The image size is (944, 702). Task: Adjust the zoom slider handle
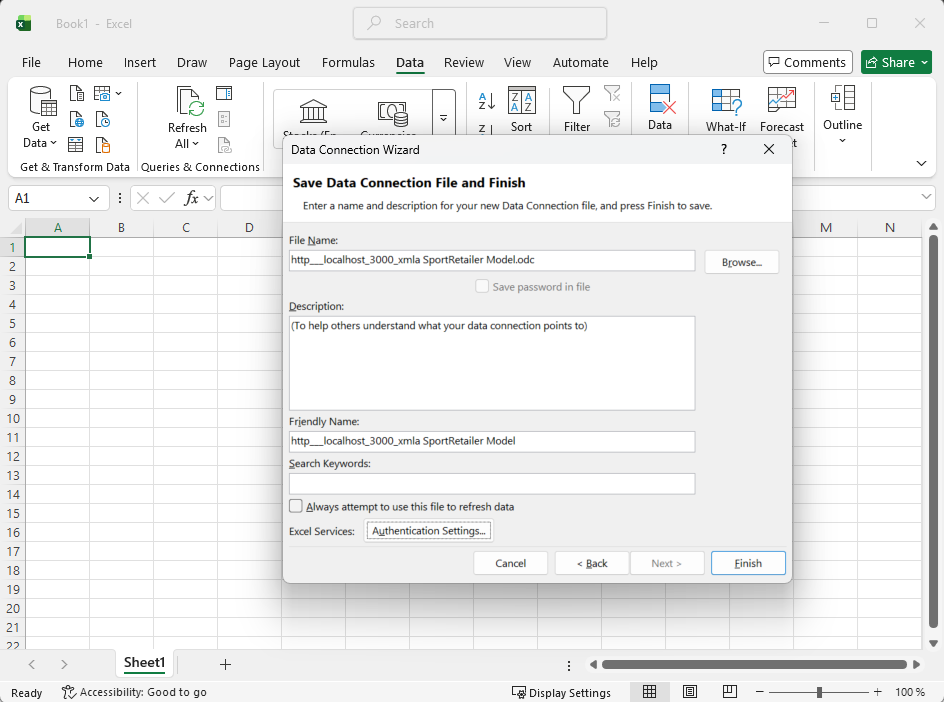[819, 692]
